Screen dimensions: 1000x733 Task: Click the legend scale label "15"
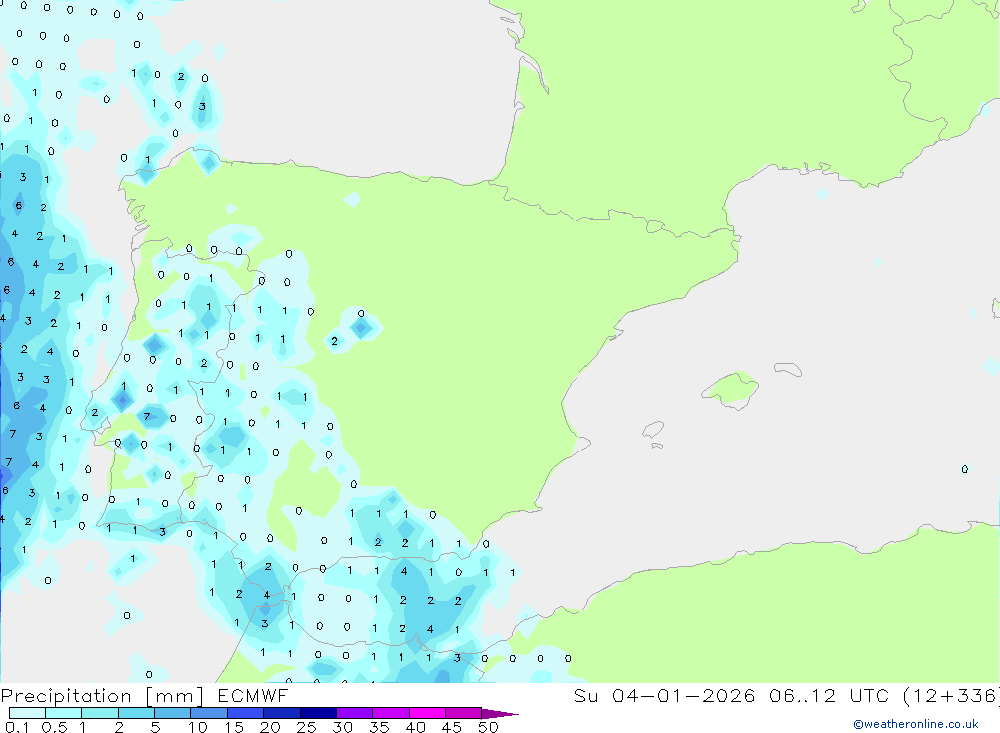(234, 727)
